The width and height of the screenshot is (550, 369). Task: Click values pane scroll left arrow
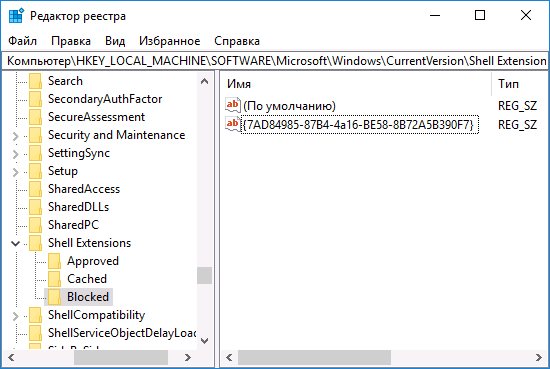tap(229, 358)
